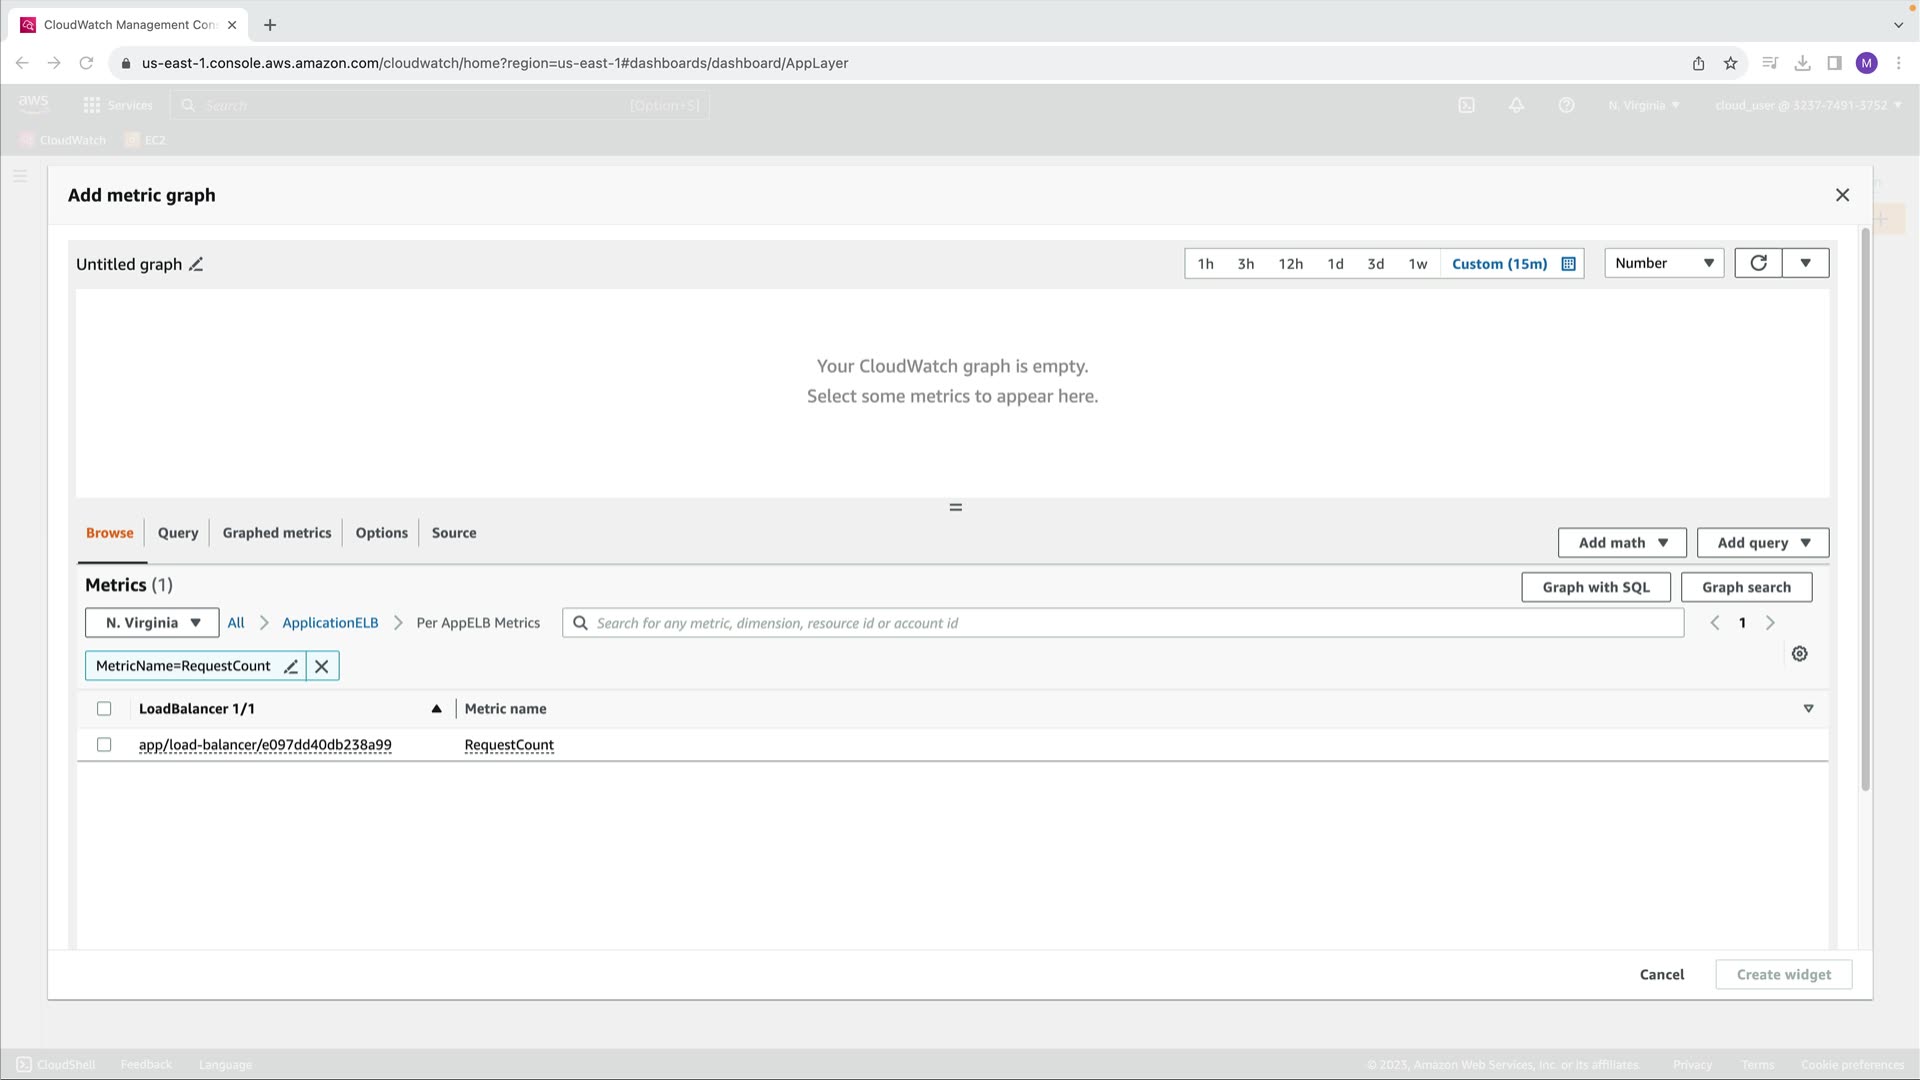Viewport: 1920px width, 1080px height.
Task: Sort by LoadBalancer column arrow
Action: point(436,709)
